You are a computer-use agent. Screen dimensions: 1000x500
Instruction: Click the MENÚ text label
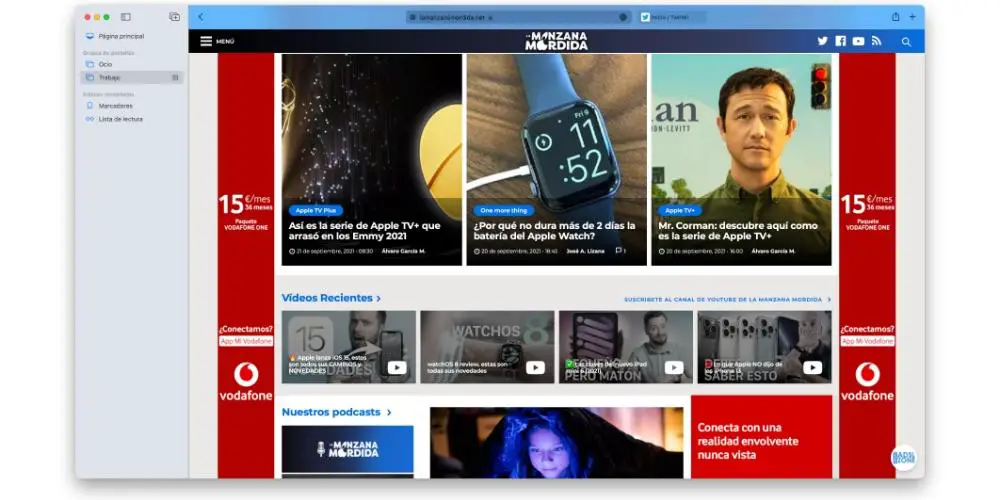click(x=225, y=41)
